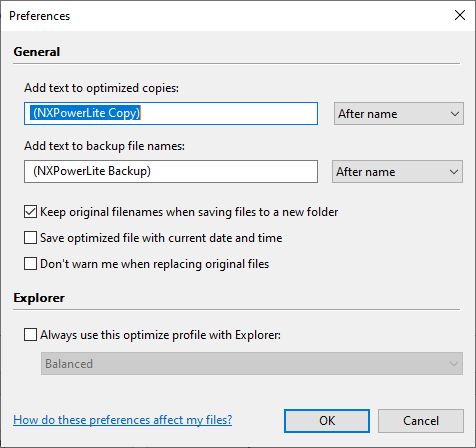
Task: Click the chevron arrow of the backup position dropdown
Action: click(x=454, y=172)
